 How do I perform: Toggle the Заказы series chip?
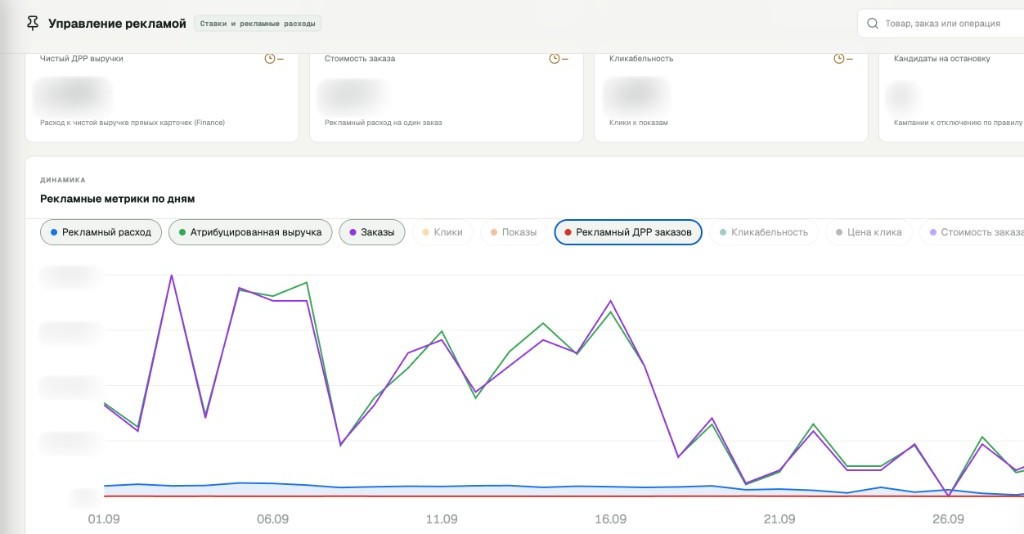pos(372,232)
